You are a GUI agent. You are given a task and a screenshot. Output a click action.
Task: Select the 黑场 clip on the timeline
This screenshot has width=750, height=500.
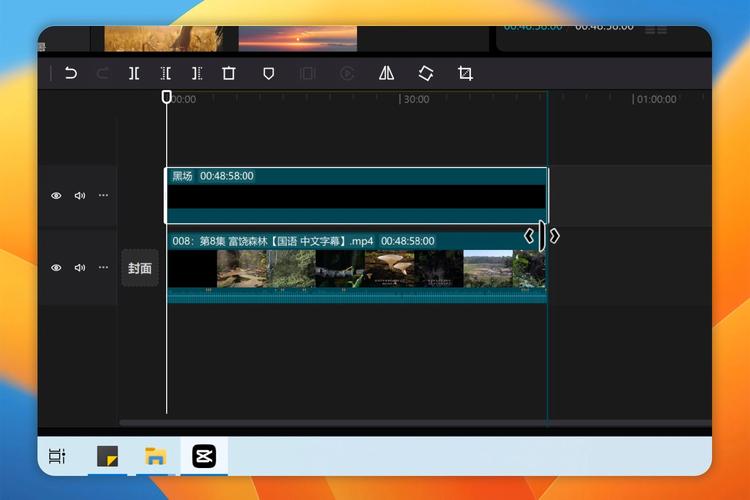pyautogui.click(x=356, y=196)
